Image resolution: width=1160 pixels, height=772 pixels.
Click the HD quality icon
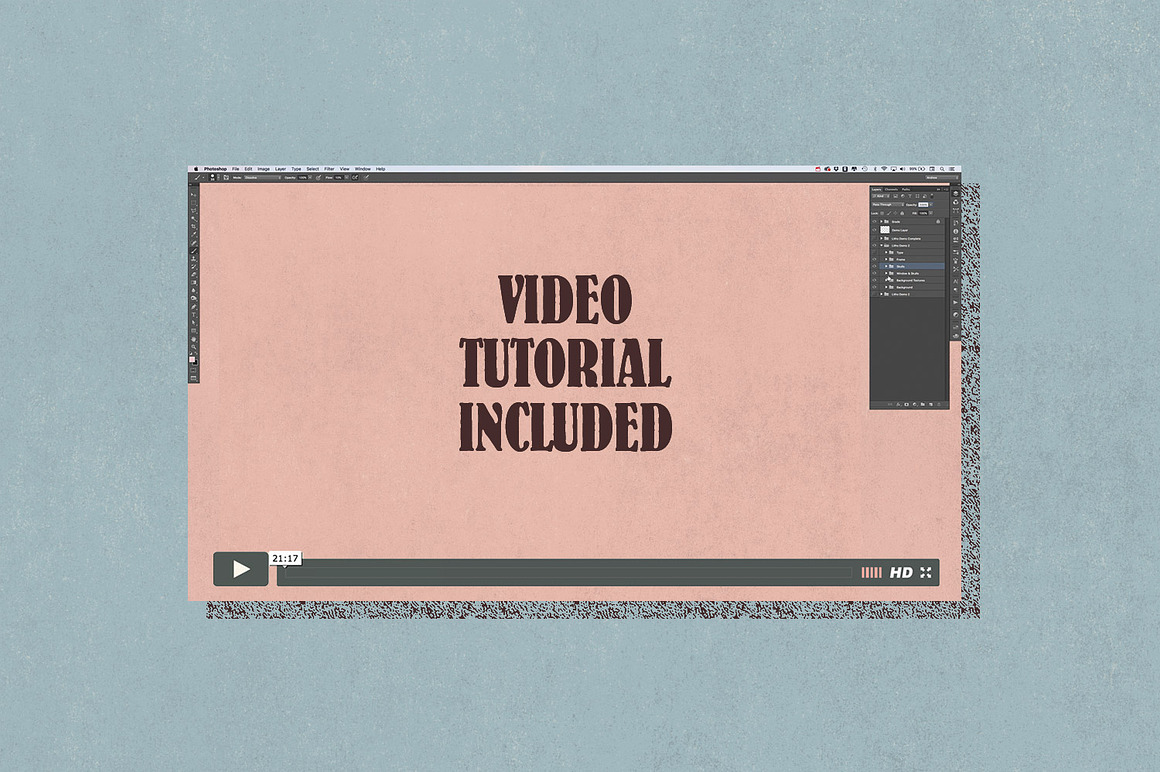coord(901,572)
